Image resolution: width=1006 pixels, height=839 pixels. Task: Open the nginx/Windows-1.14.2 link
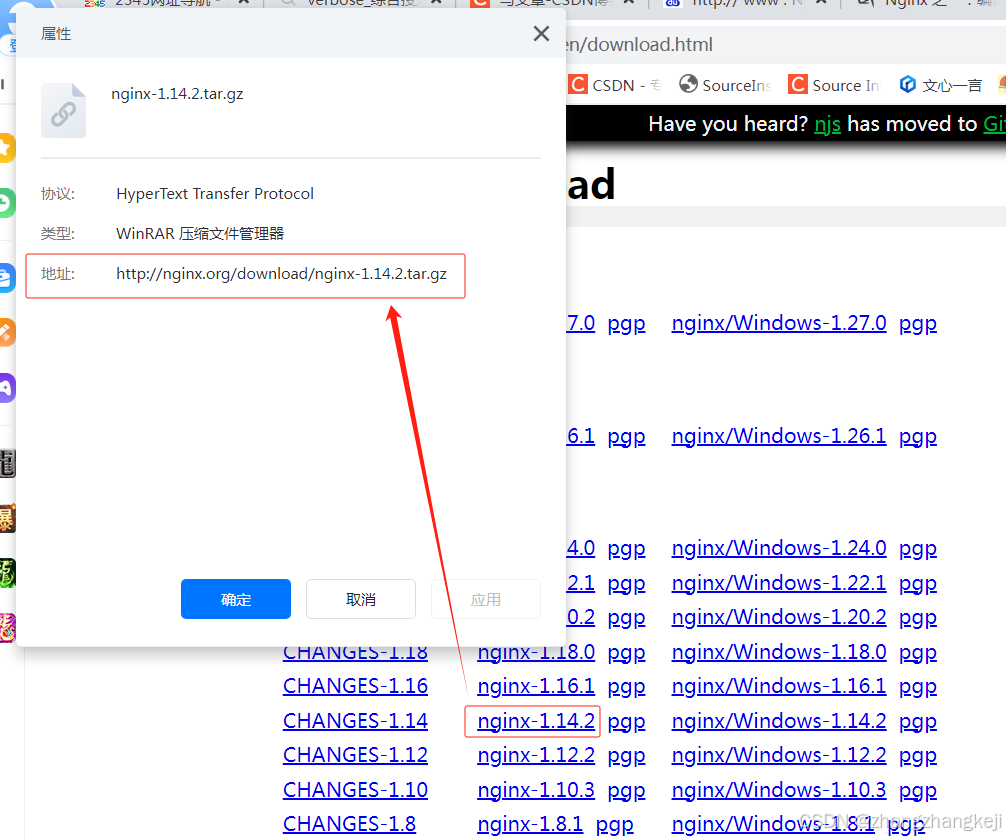tap(779, 721)
